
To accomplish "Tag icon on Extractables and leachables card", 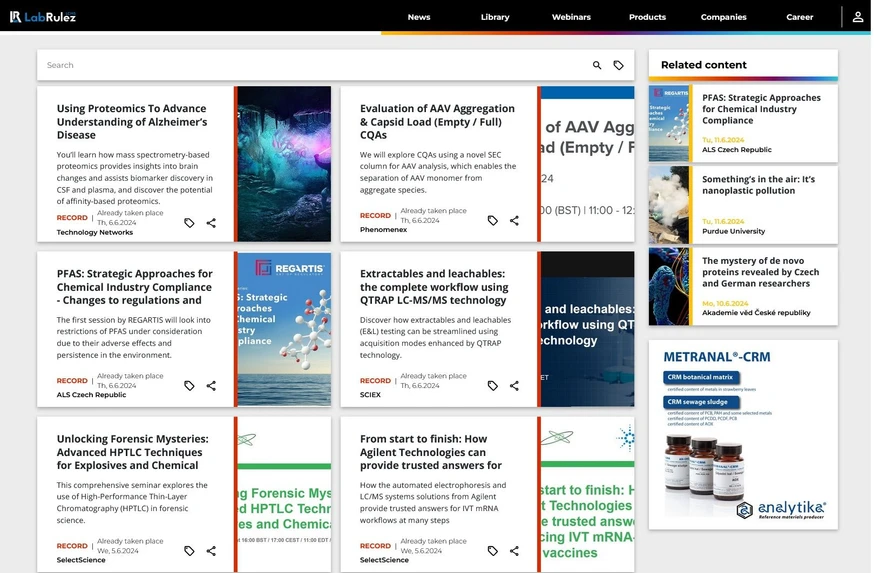I will (493, 386).
